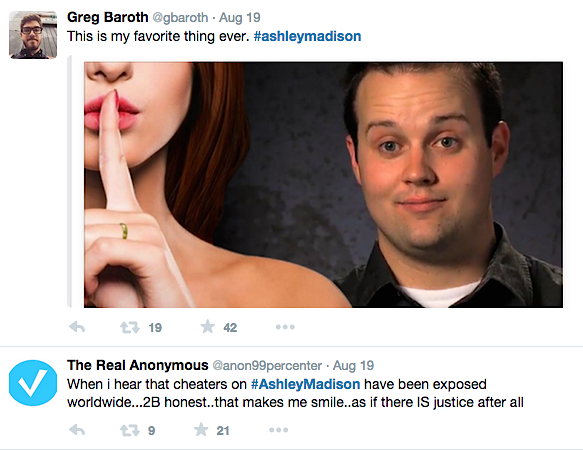
Task: Favorite The Real Anonymous tweet
Action: tap(201, 430)
